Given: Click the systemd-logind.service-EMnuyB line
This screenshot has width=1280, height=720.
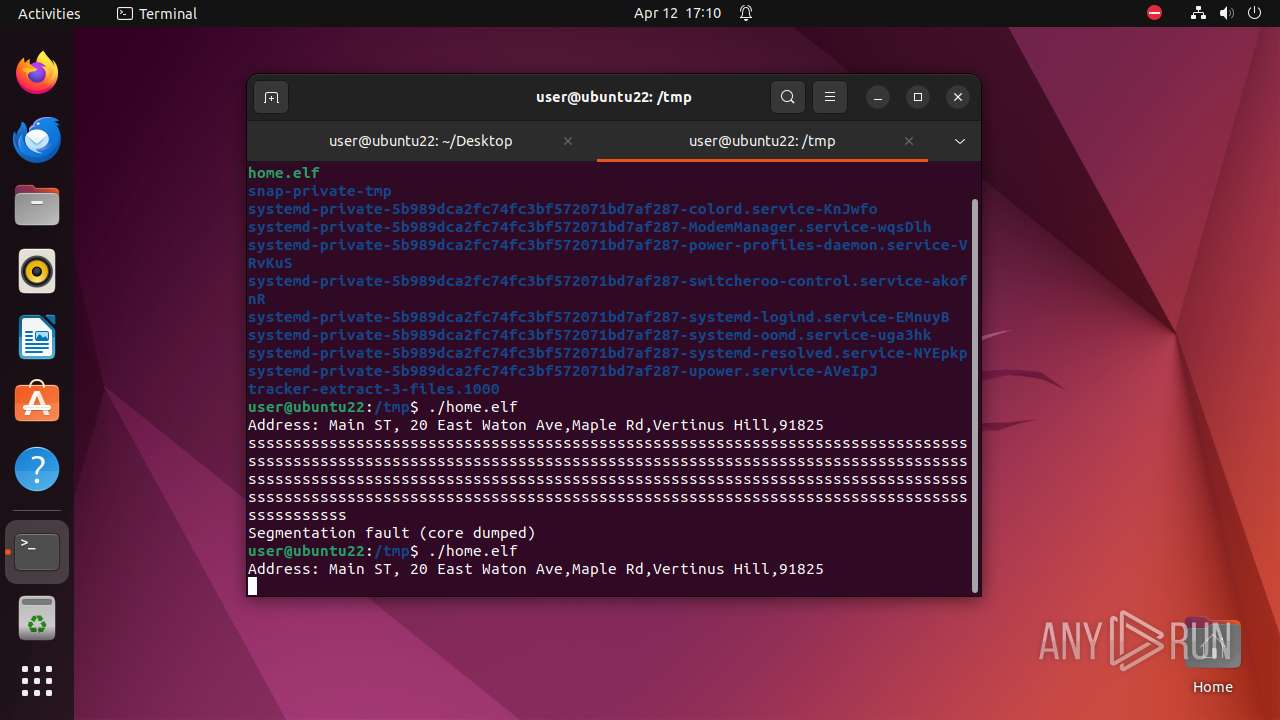Looking at the screenshot, I should [x=599, y=317].
